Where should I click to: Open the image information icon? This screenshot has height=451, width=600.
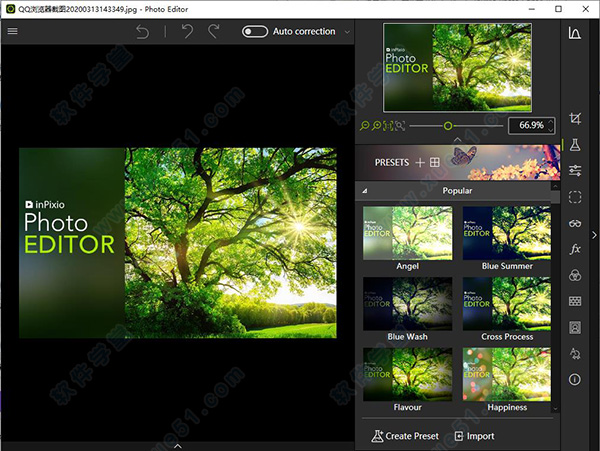(x=575, y=379)
